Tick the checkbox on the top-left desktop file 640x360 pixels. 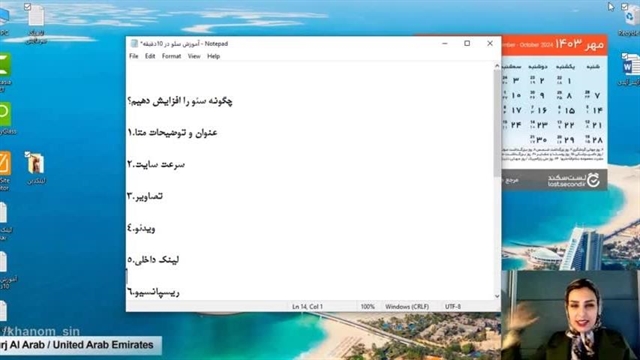[x=27, y=6]
